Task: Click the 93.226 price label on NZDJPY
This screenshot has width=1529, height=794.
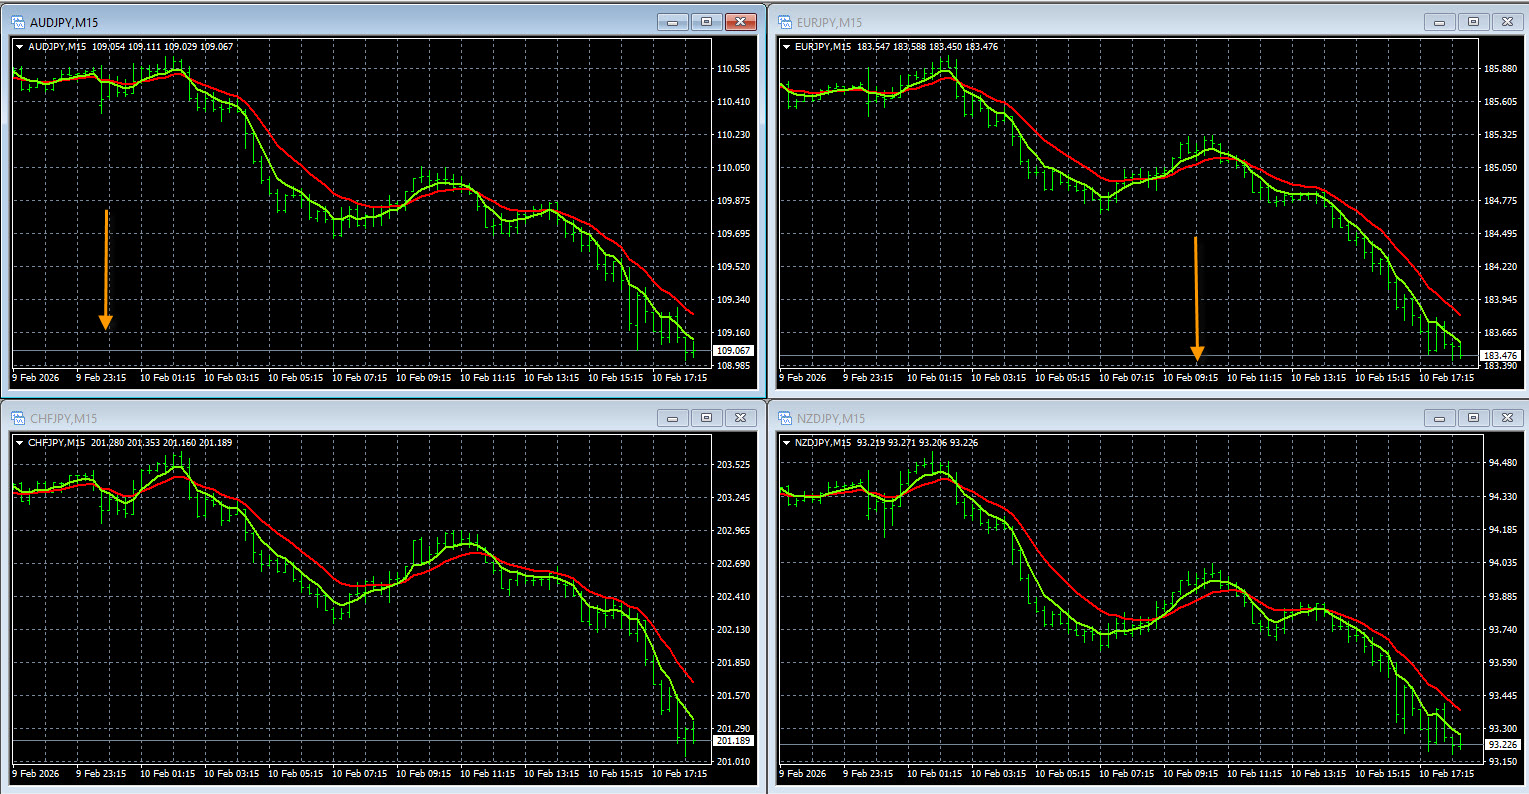Action: click(x=1500, y=745)
